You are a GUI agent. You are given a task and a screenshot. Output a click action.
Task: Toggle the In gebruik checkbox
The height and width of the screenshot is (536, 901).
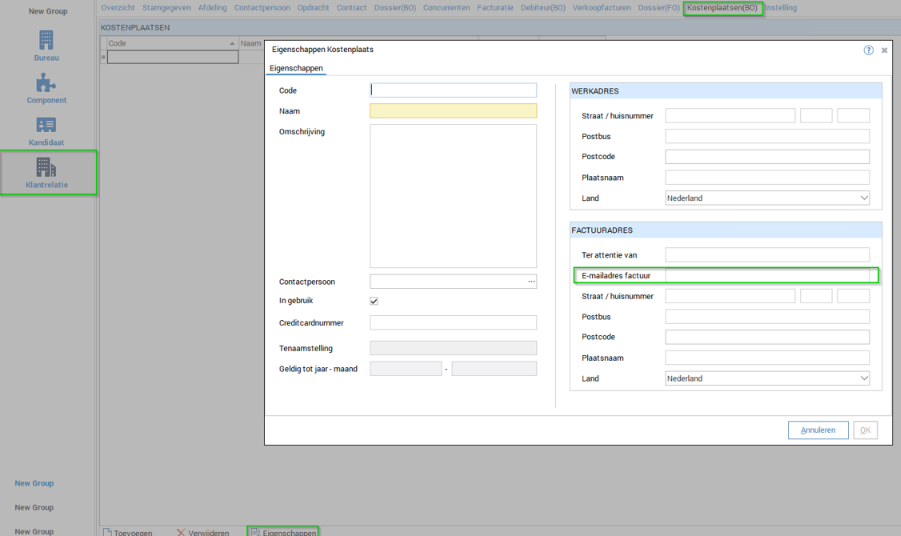point(374,301)
